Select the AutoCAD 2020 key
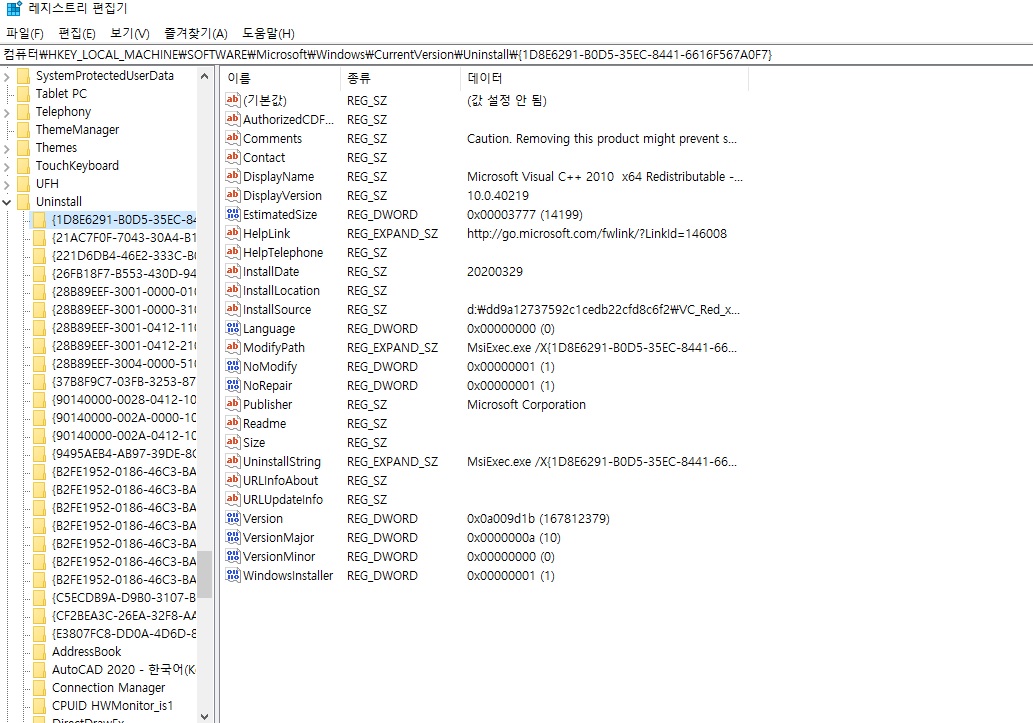 [124, 670]
